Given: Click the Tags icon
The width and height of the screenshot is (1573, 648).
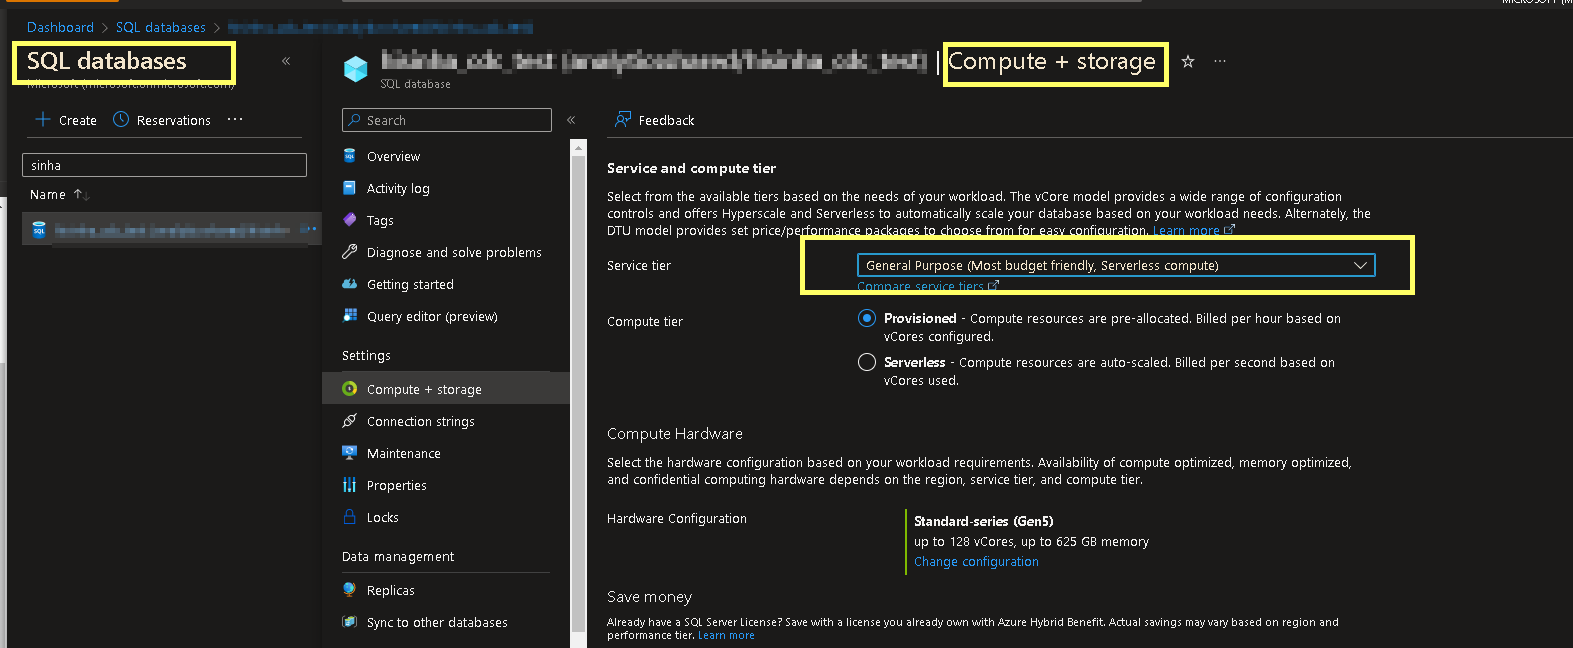Looking at the screenshot, I should pos(349,220).
